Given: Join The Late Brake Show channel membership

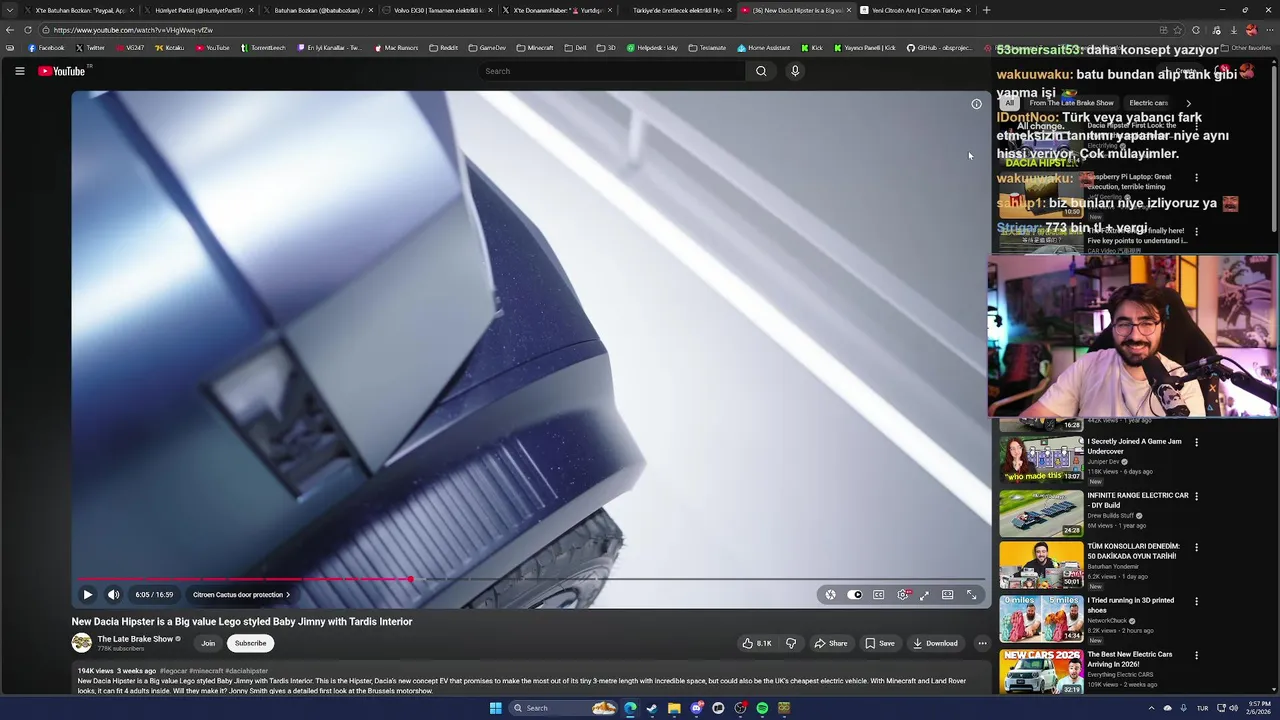Looking at the screenshot, I should (x=208, y=643).
